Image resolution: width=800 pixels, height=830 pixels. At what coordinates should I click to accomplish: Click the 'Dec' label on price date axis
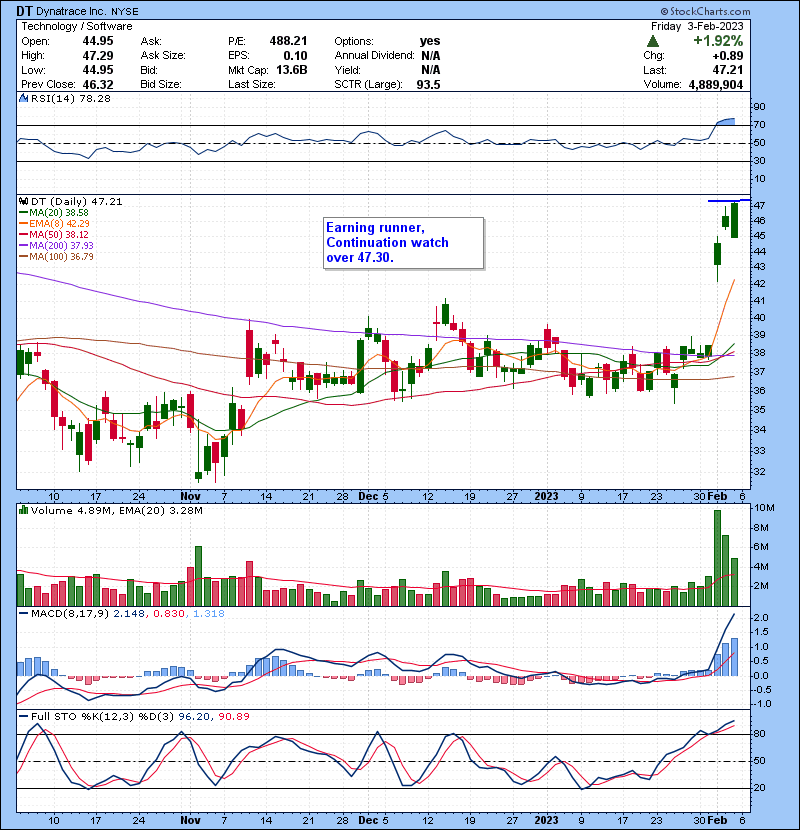coord(368,497)
